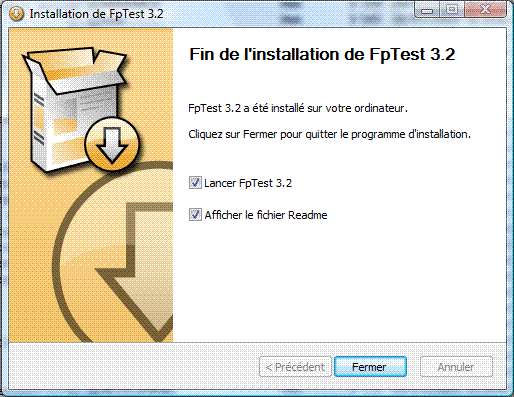Click the Fermer button
514x397 pixels.
tap(370, 367)
